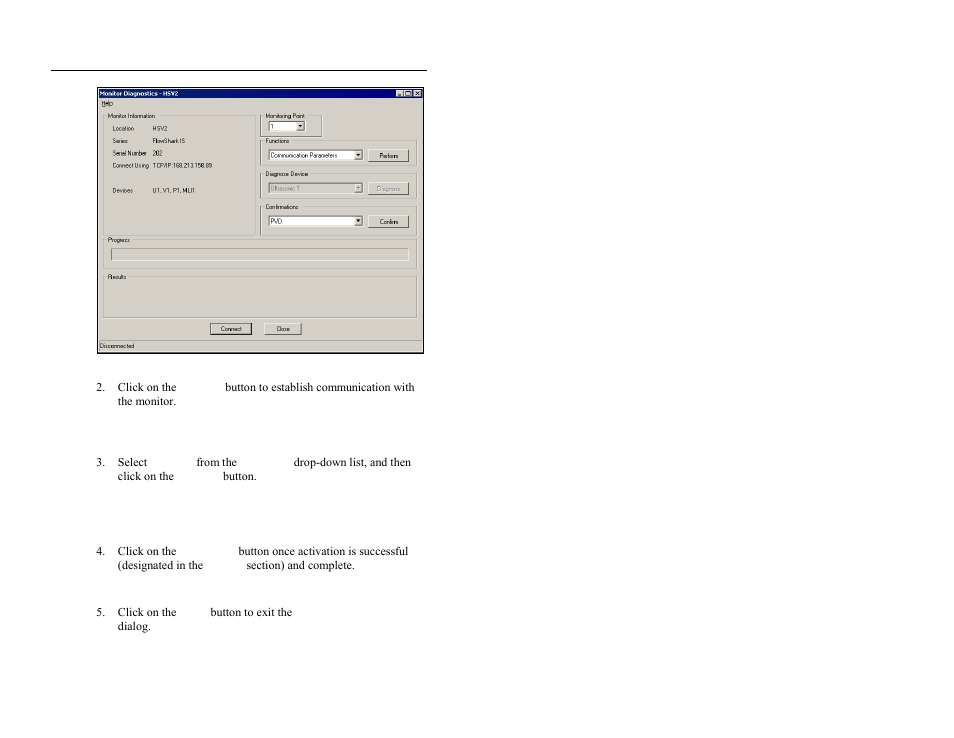Image resolution: width=954 pixels, height=738 pixels.
Task: Maximize the Monitor Diagnostics window
Action: 408,94
